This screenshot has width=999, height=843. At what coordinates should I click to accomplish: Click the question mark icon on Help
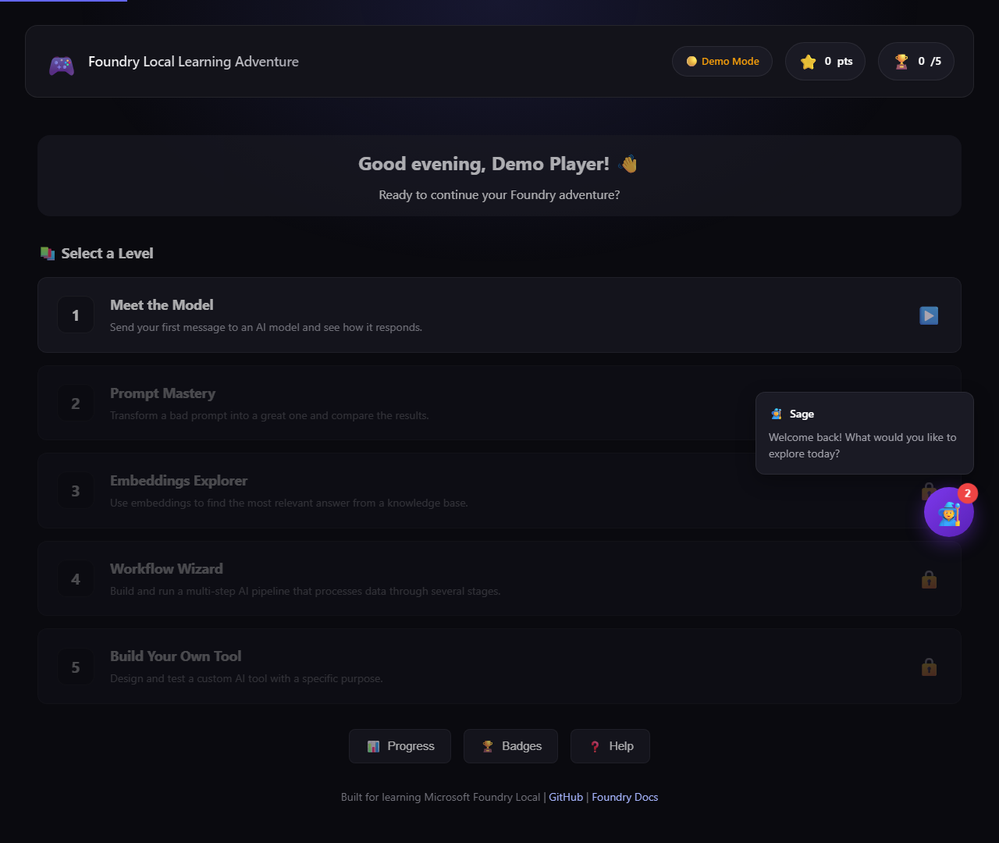(x=594, y=746)
